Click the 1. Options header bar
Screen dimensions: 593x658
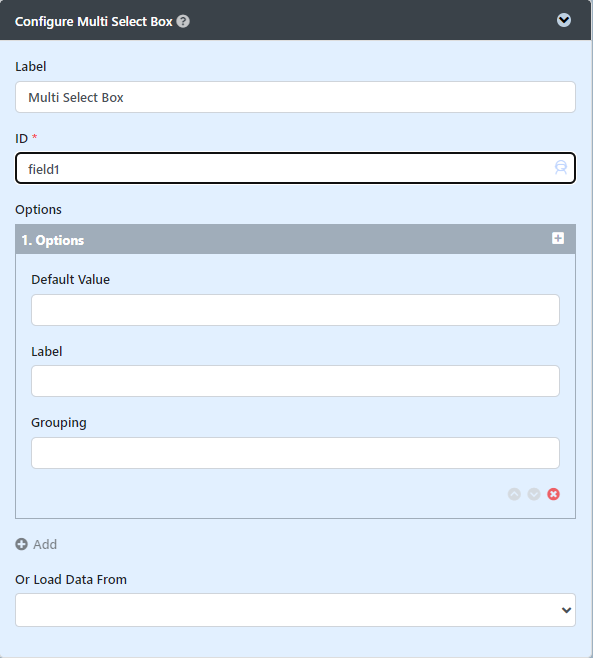point(295,239)
